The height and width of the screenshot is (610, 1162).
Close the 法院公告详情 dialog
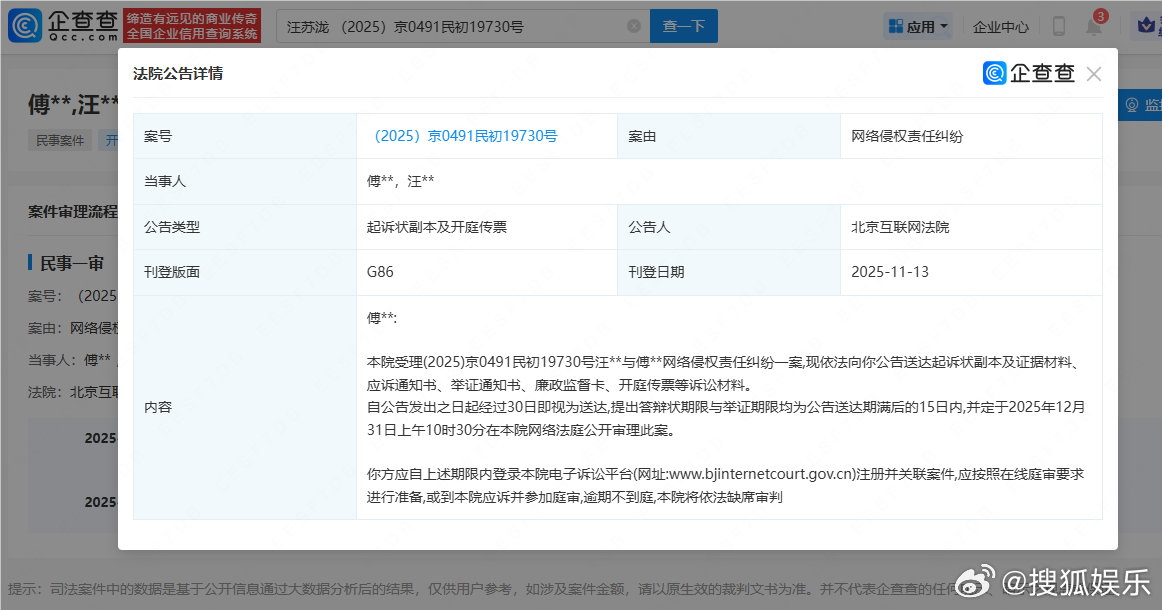click(x=1094, y=73)
